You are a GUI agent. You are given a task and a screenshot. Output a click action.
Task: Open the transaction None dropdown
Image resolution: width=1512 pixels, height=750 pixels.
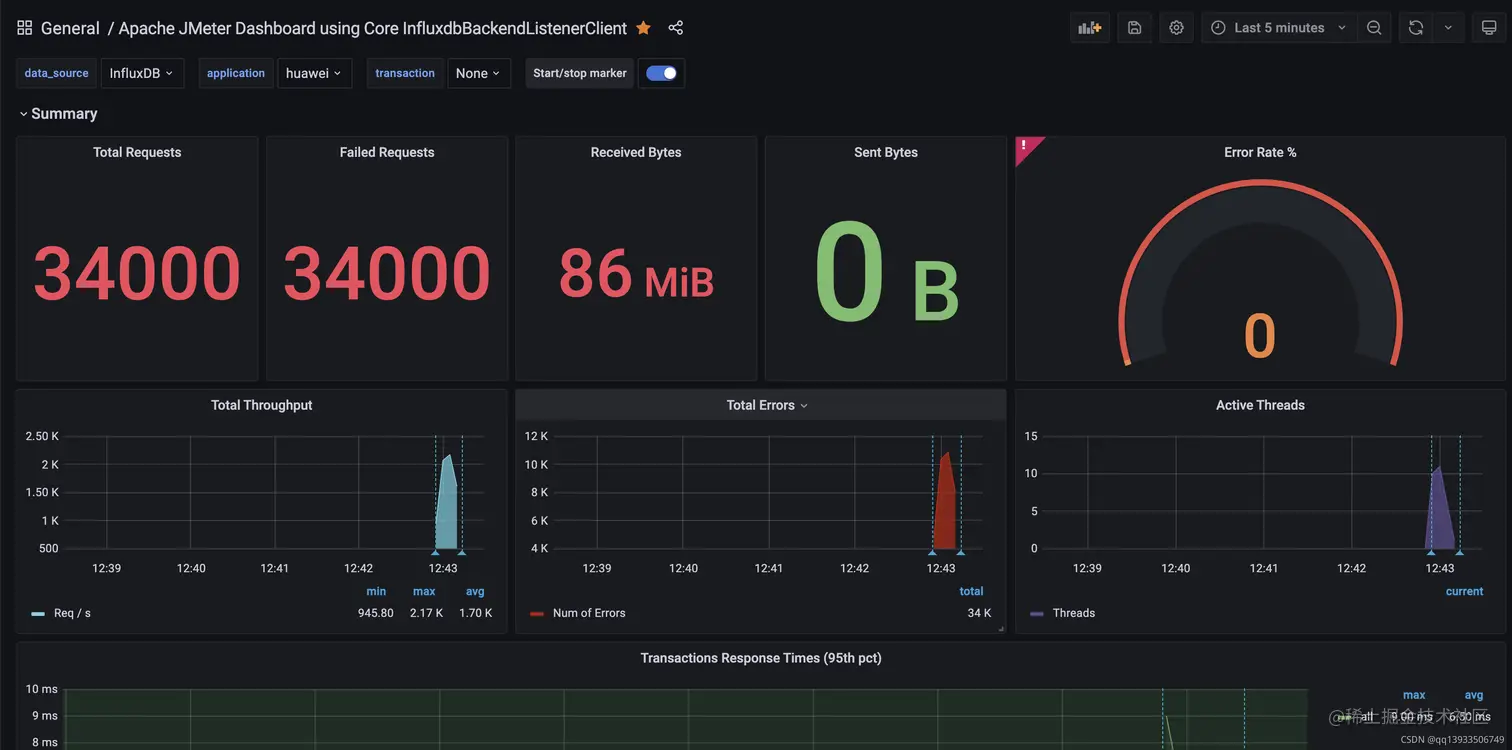tap(479, 73)
